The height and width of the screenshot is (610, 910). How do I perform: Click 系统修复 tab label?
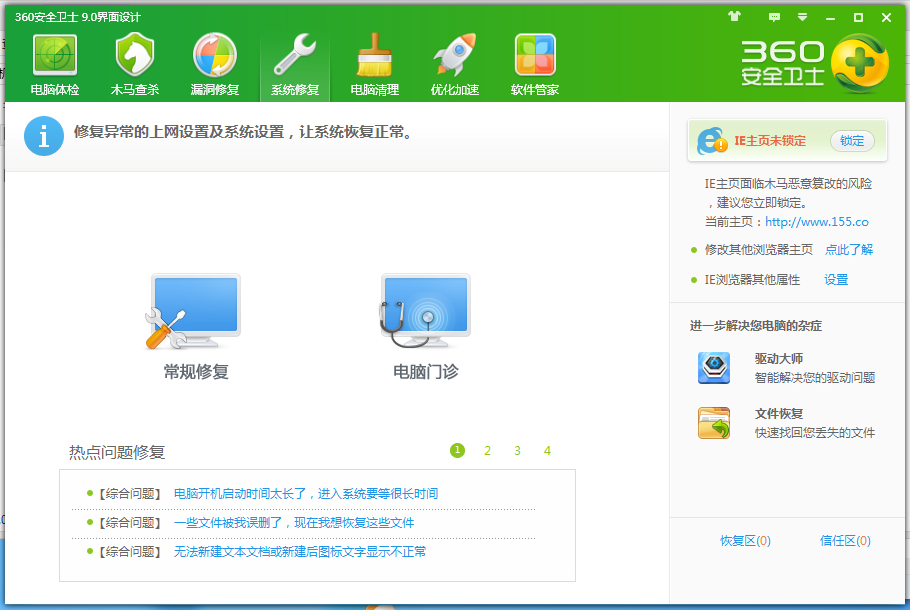click(x=295, y=90)
